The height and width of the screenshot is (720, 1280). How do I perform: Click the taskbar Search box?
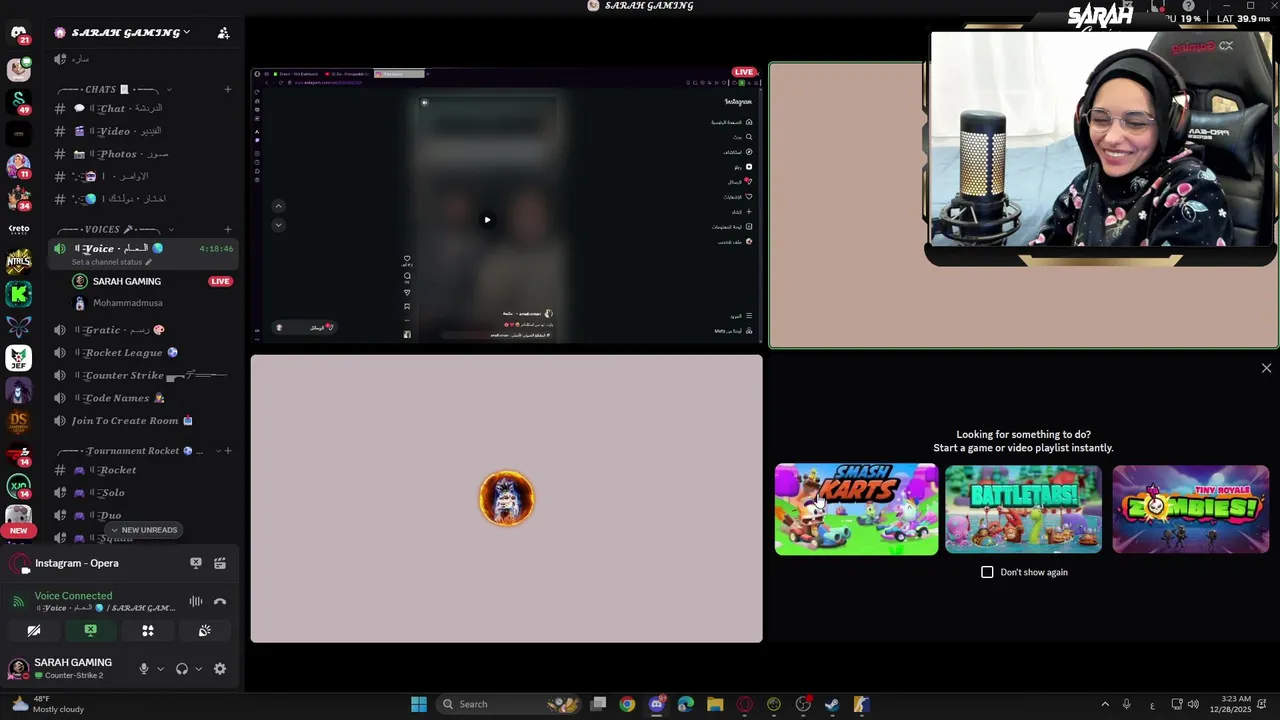click(x=509, y=704)
